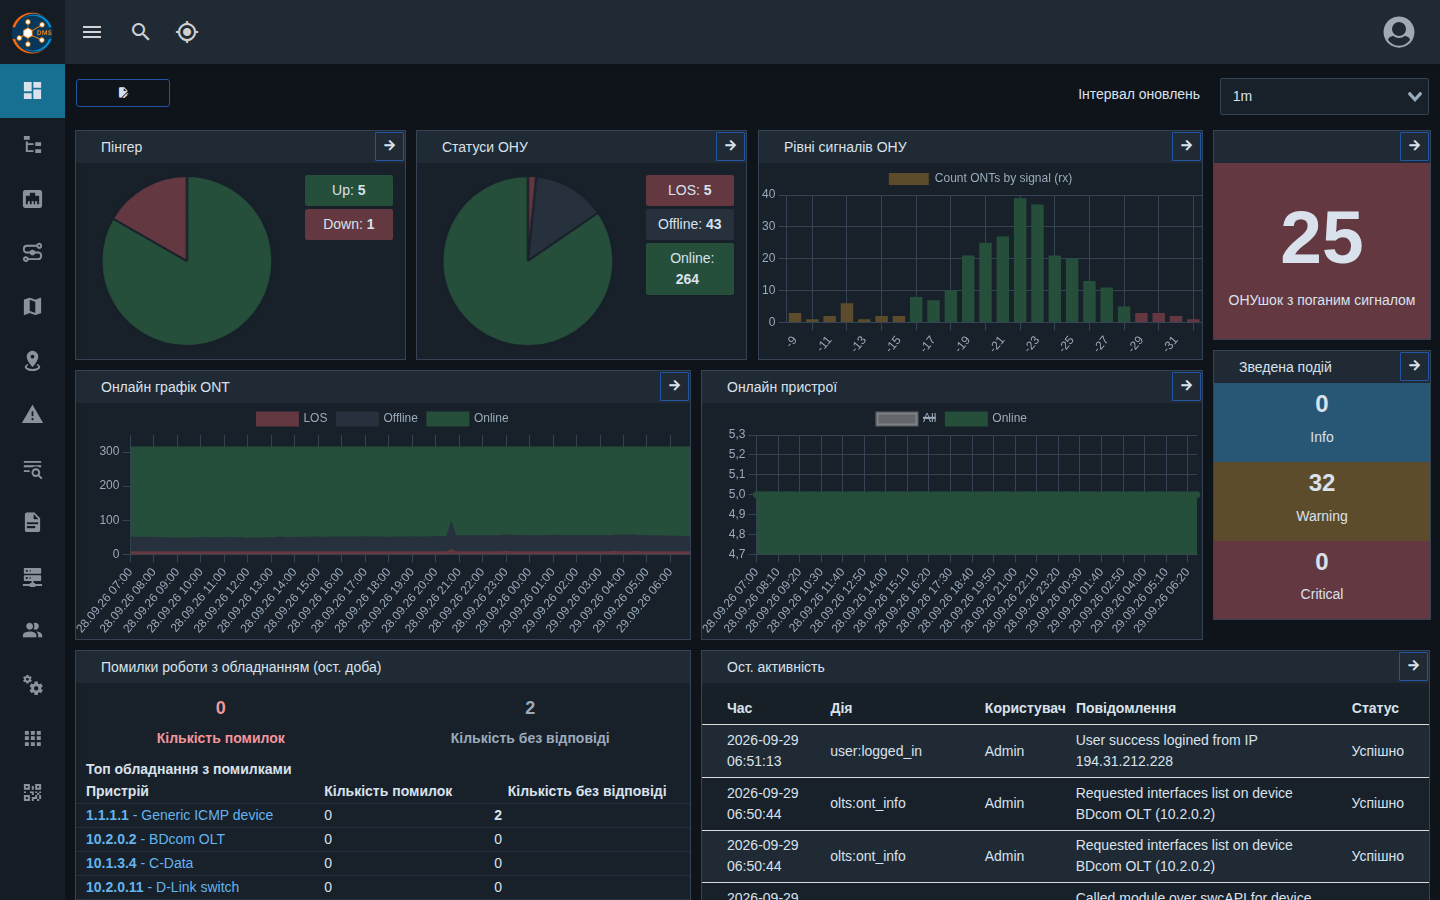This screenshot has height=900, width=1440.
Task: Open the memory chip sidebar icon
Action: (x=32, y=199)
